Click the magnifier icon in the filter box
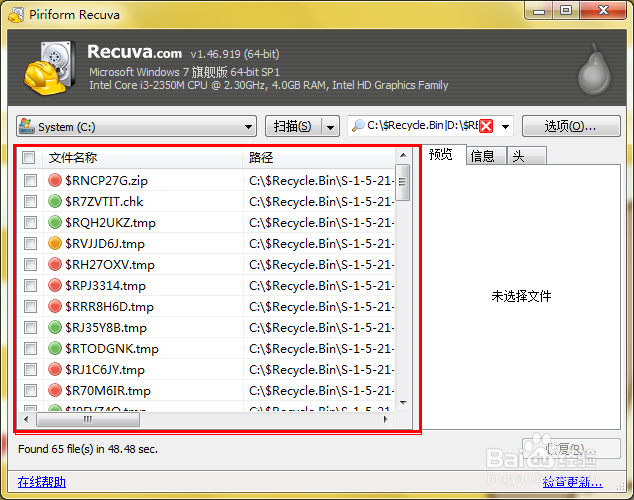 tap(358, 126)
